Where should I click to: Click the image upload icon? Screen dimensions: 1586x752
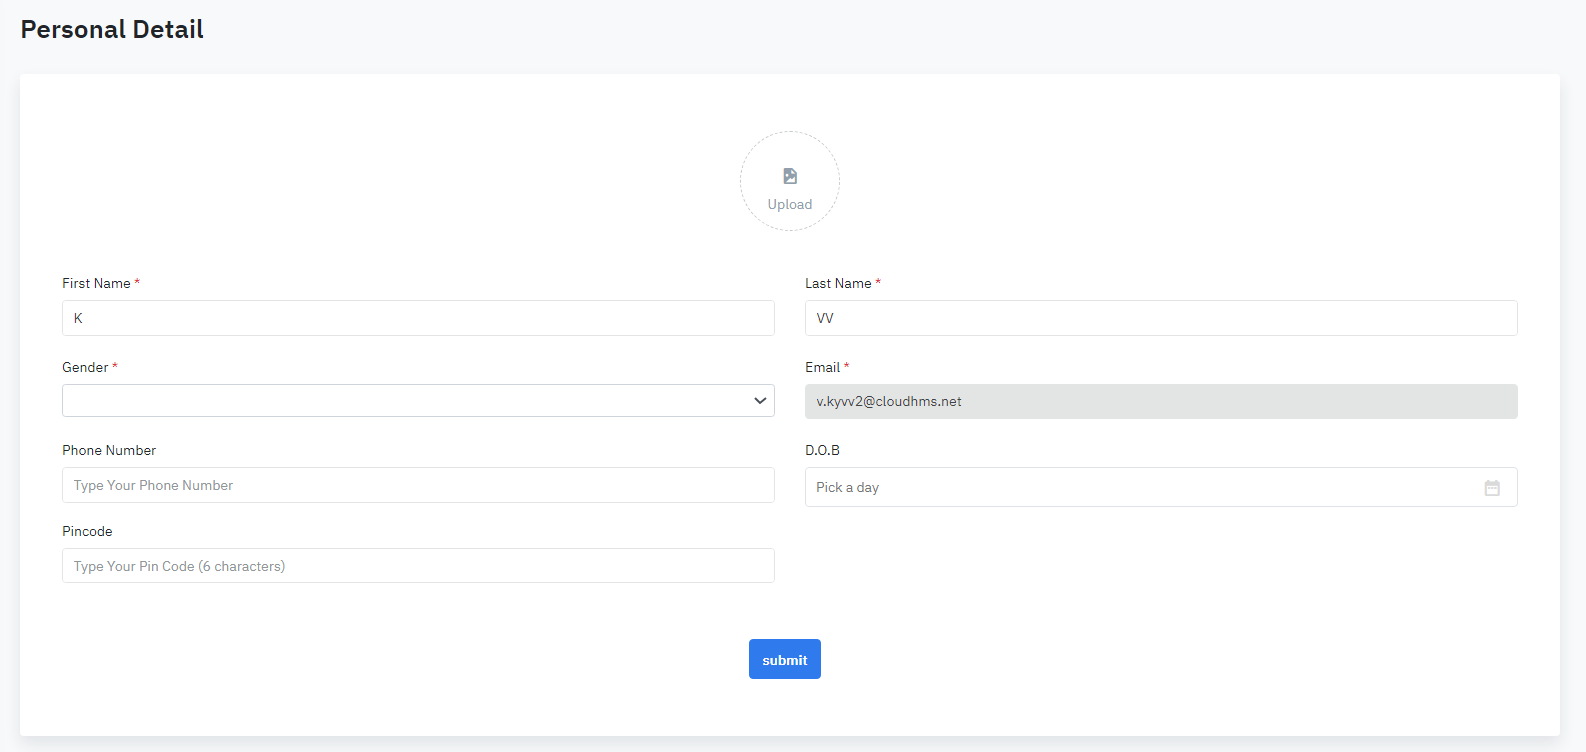tap(790, 176)
